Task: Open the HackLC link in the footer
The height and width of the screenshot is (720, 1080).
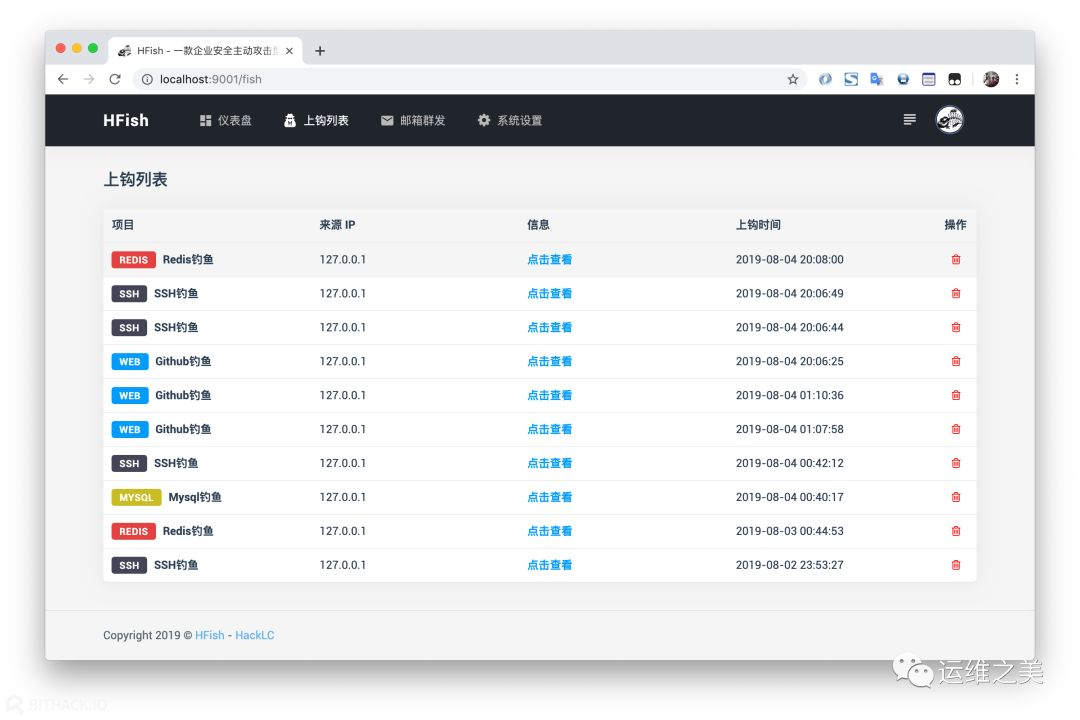Action: pos(255,635)
